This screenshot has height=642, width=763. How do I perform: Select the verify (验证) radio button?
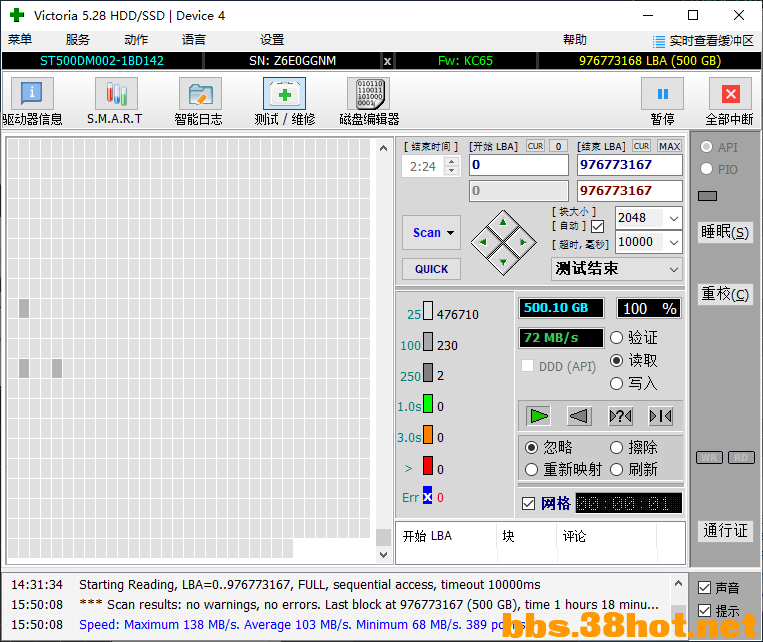[x=617, y=337]
